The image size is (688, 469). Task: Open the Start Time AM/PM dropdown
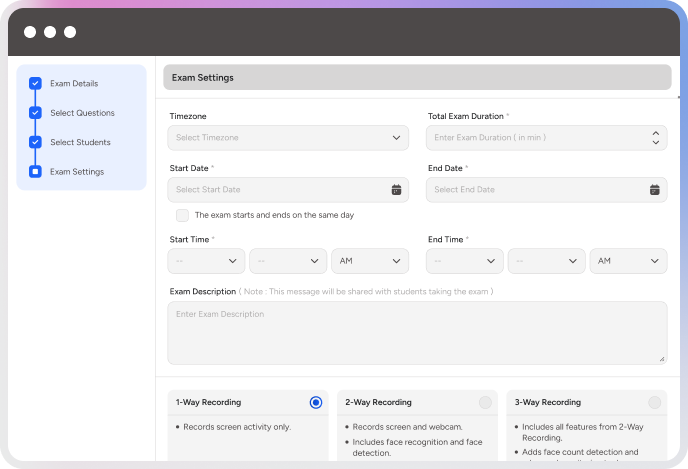(370, 261)
